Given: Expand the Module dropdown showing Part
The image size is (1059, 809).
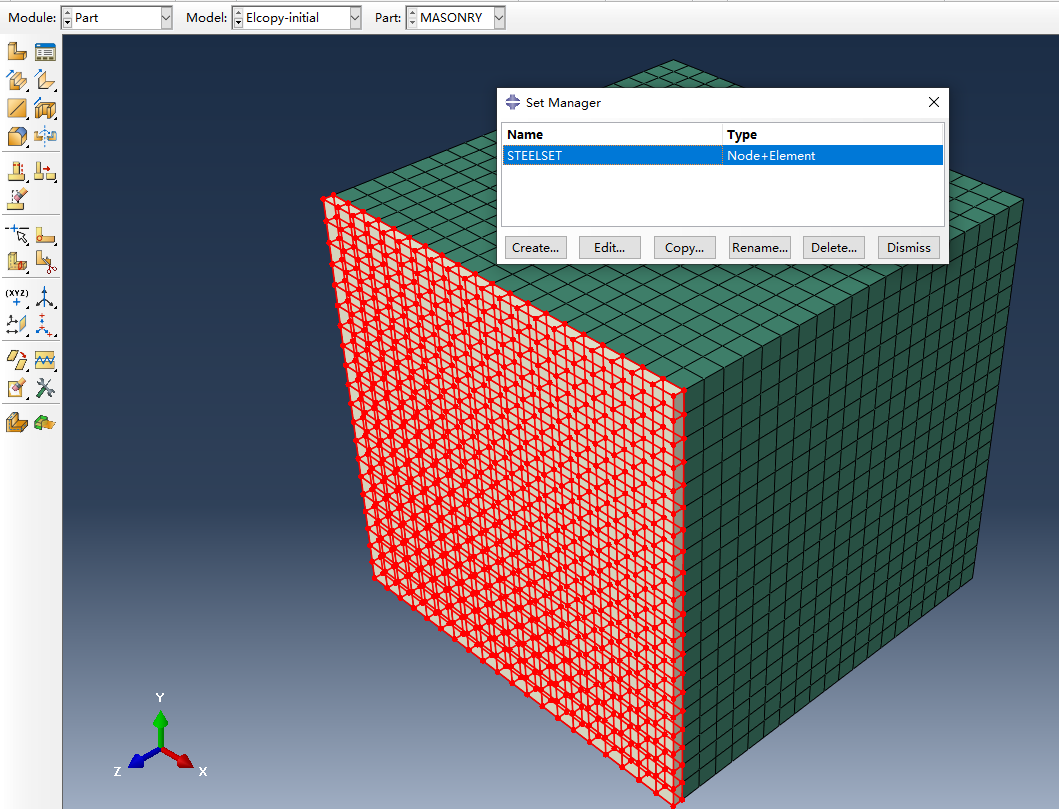Looking at the screenshot, I should click(117, 18).
